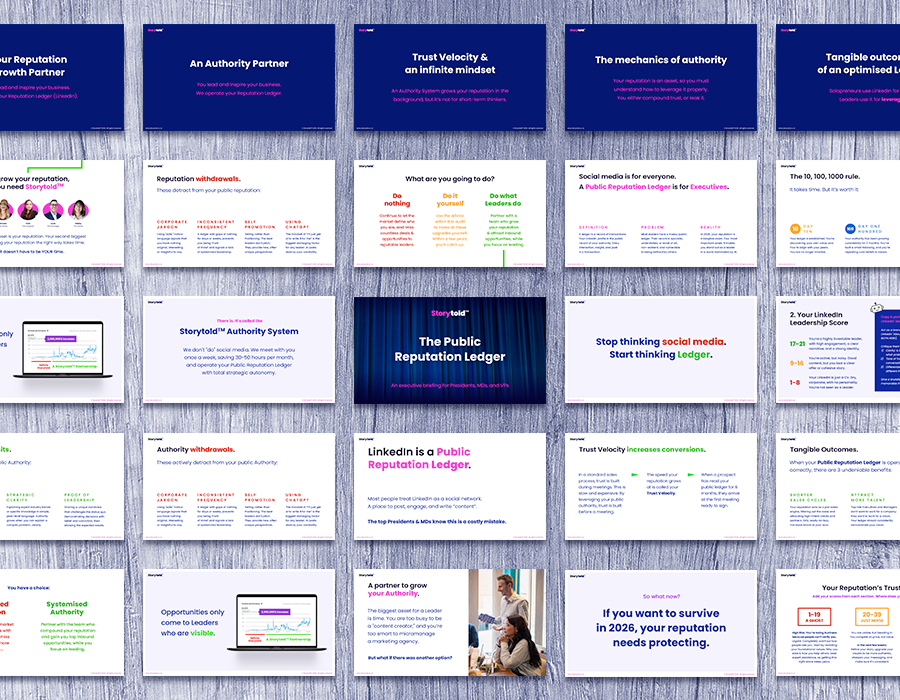The width and height of the screenshot is (900, 700).
Task: Click the orange '10' circle badge
Action: [x=795, y=229]
